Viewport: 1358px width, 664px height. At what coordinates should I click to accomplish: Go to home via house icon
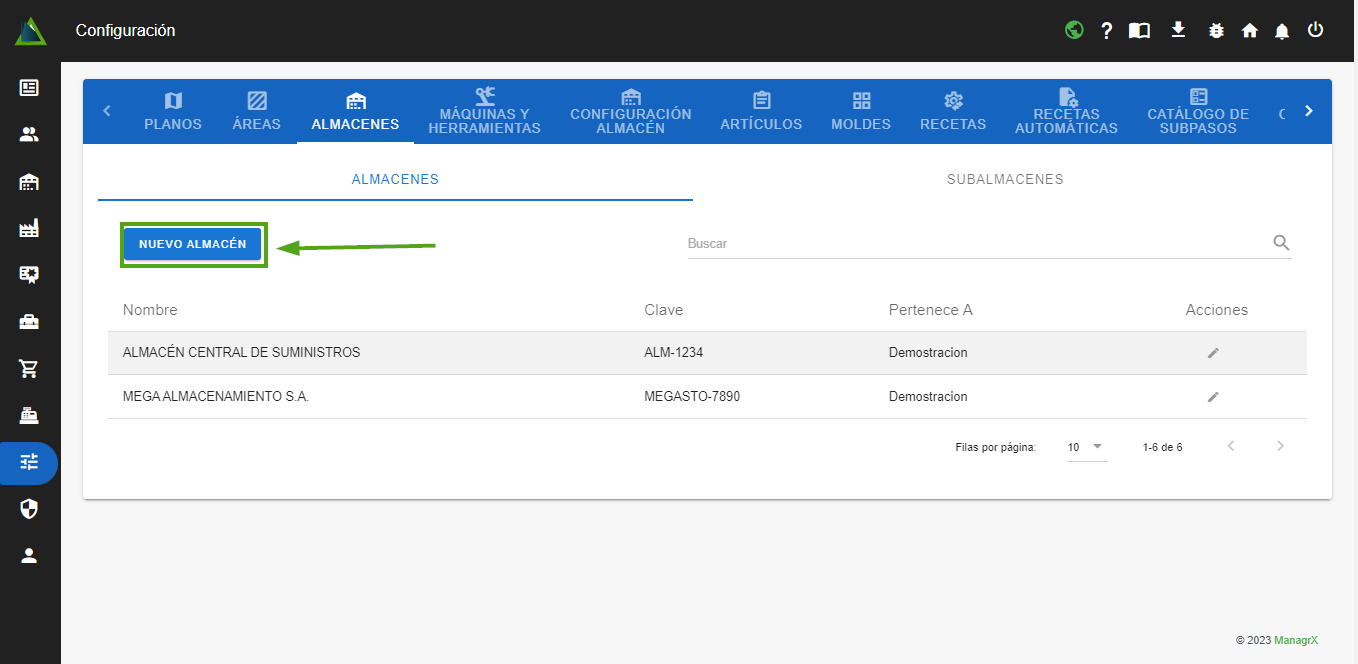pyautogui.click(x=1249, y=31)
